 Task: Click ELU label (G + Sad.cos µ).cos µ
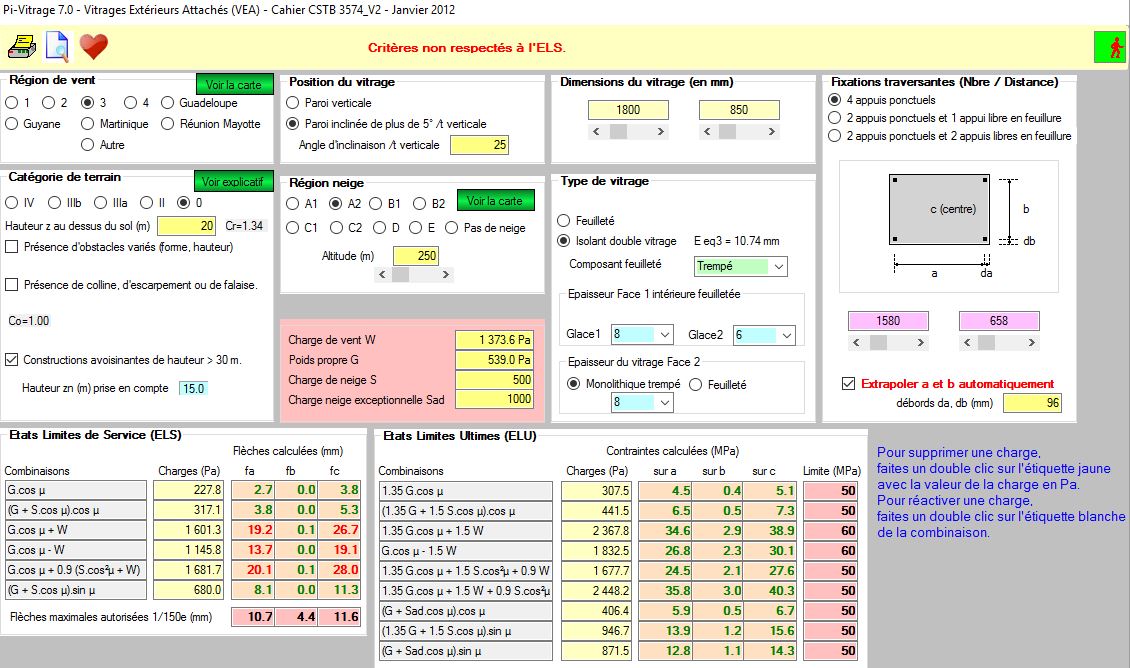pos(466,611)
